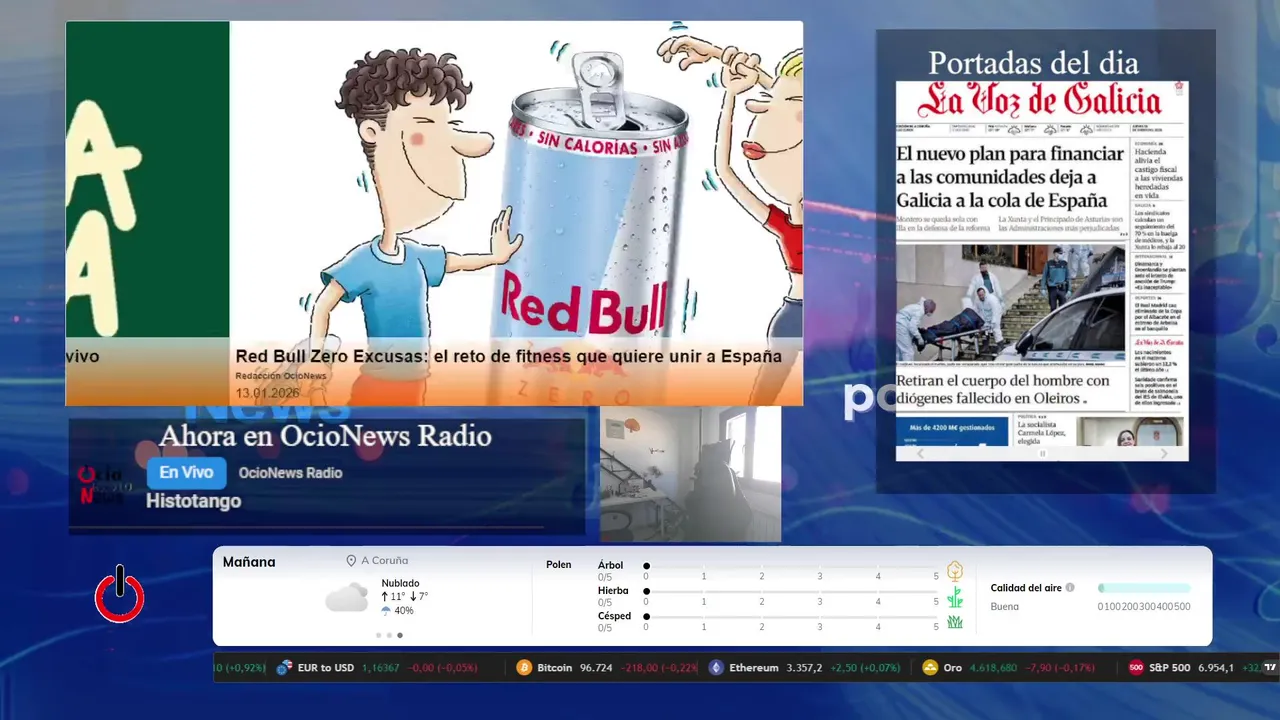Pause the newspaper cover slideshow
Screen dimensions: 1280x720
click(1042, 453)
